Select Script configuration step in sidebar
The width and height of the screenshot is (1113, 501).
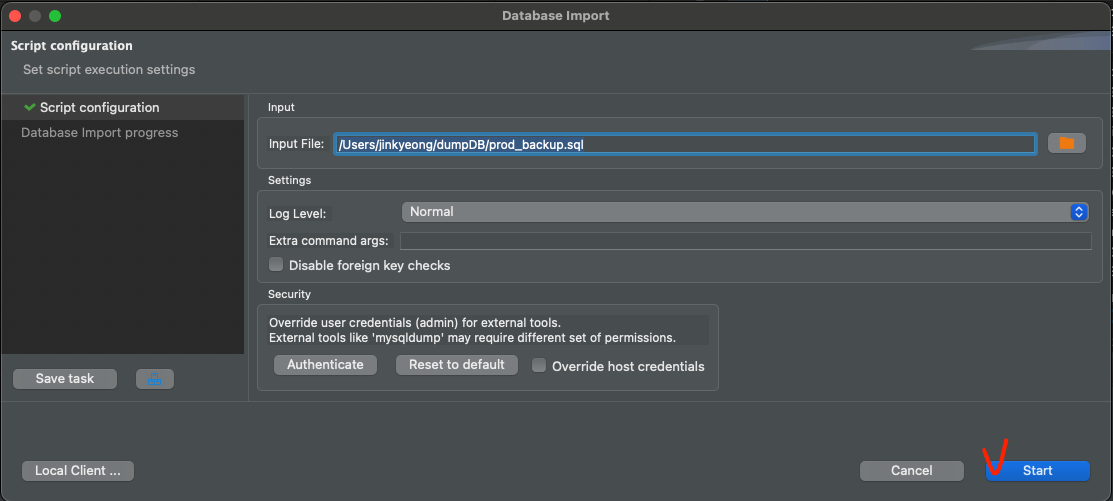99,107
